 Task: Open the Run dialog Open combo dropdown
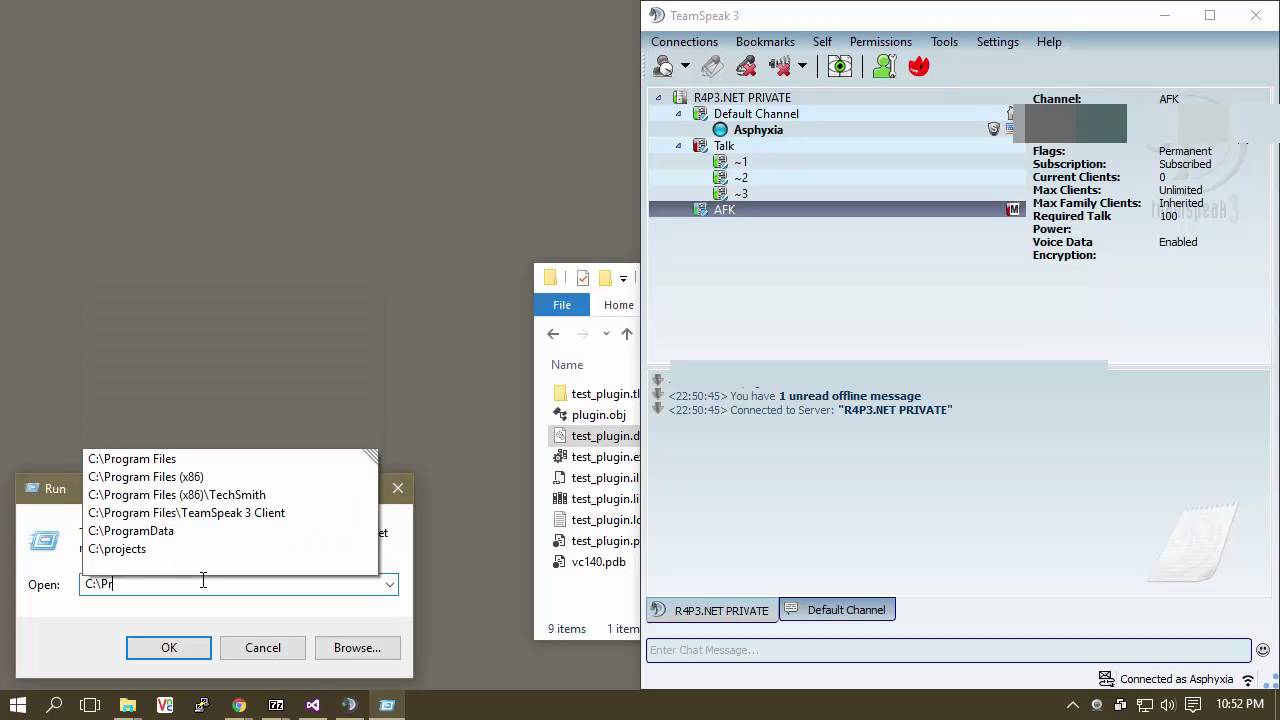pyautogui.click(x=389, y=584)
